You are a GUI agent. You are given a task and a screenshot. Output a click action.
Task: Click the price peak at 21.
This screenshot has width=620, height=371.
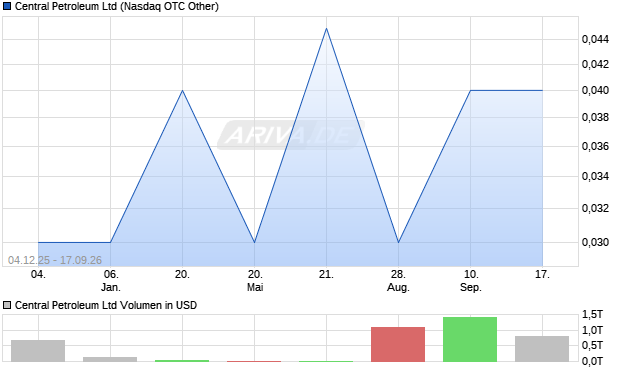(326, 28)
